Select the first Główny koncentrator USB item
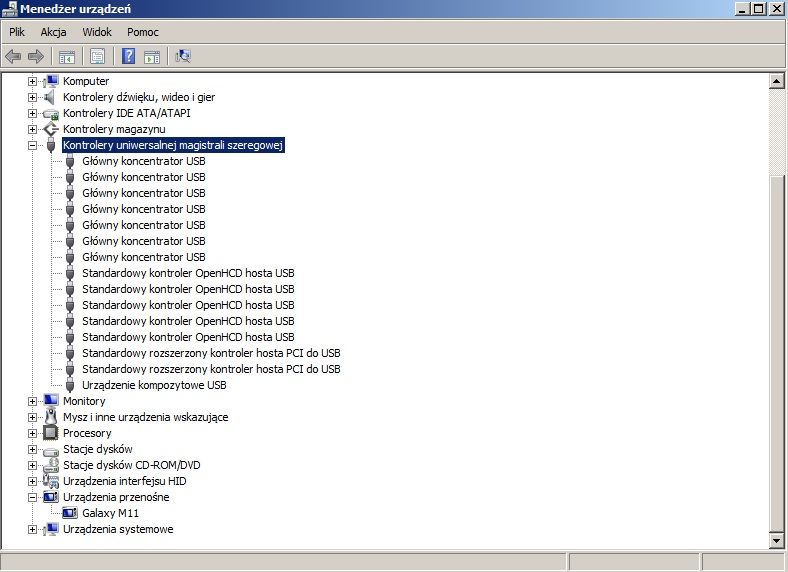 [144, 161]
